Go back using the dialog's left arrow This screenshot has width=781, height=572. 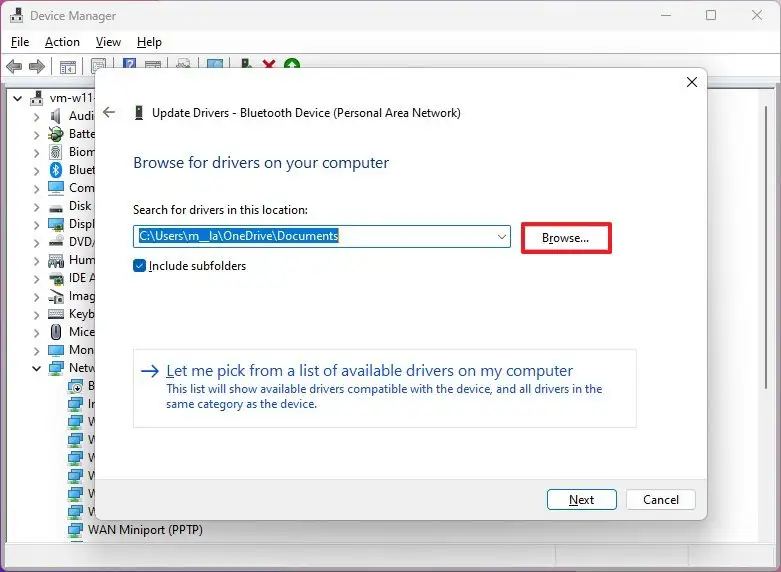pos(109,113)
